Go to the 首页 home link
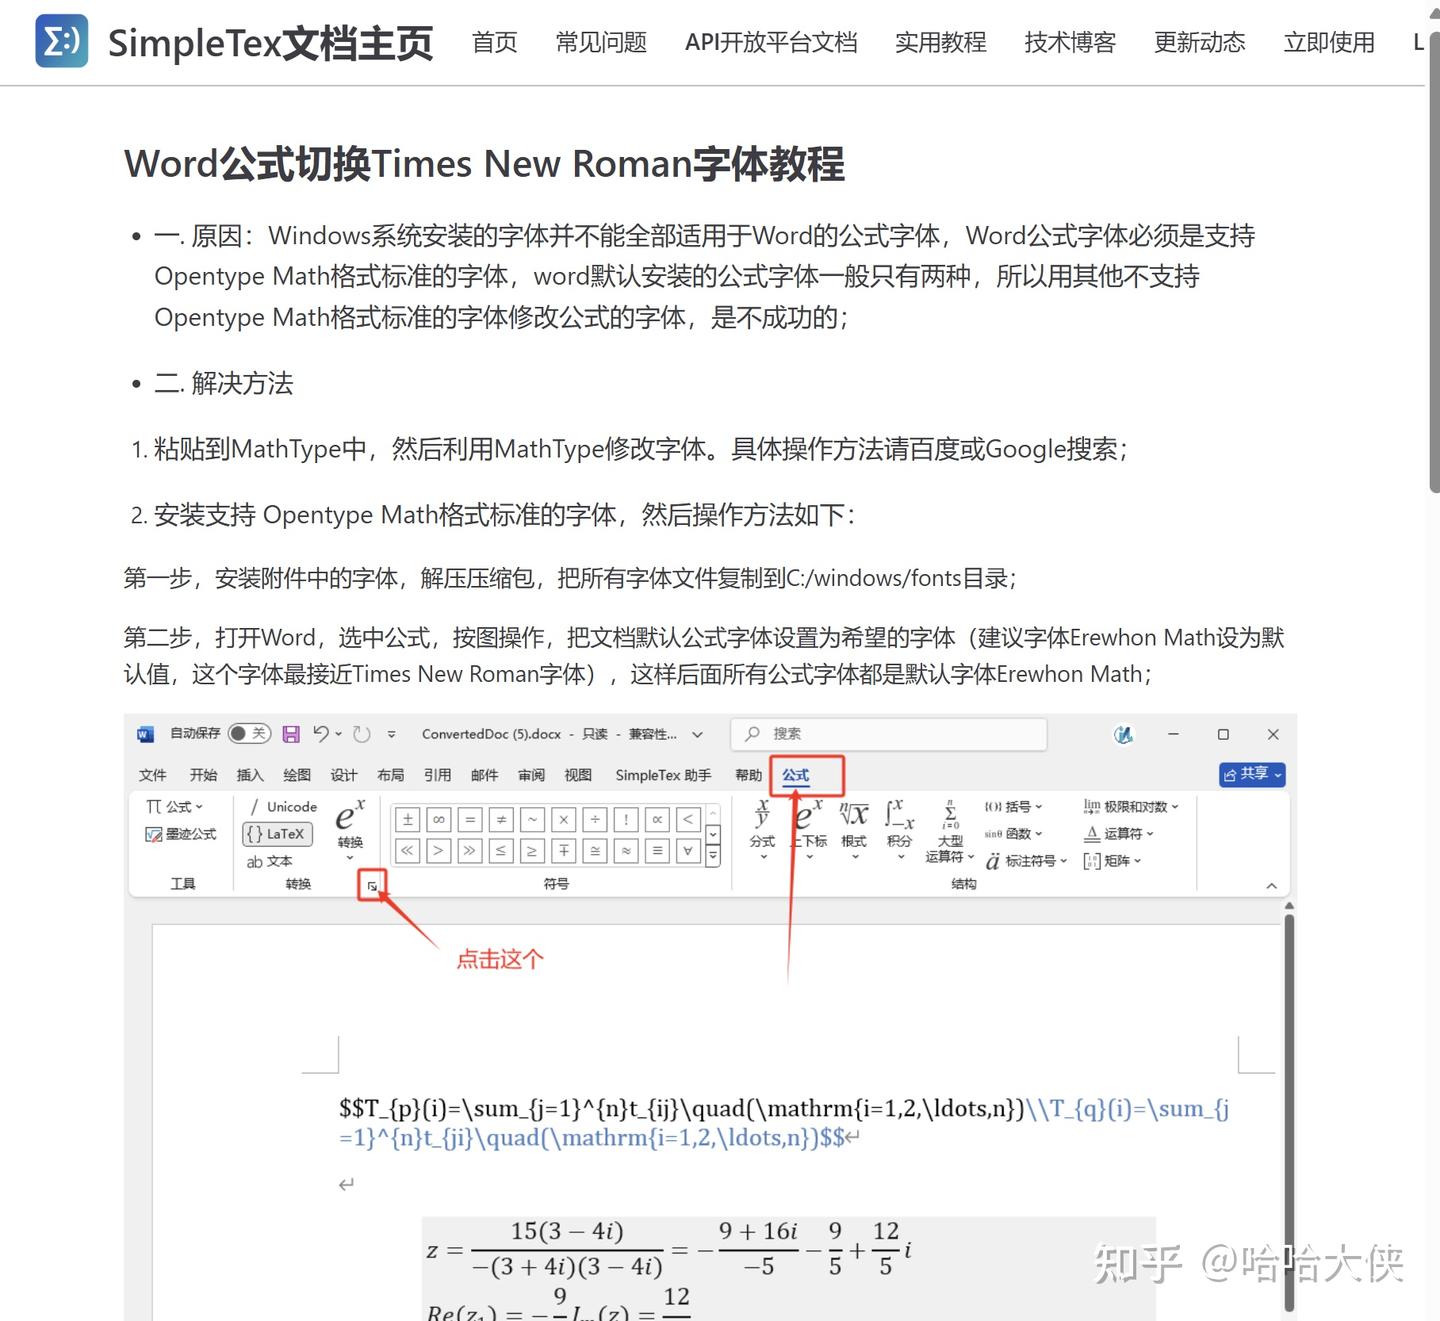This screenshot has width=1440, height=1321. point(494,42)
